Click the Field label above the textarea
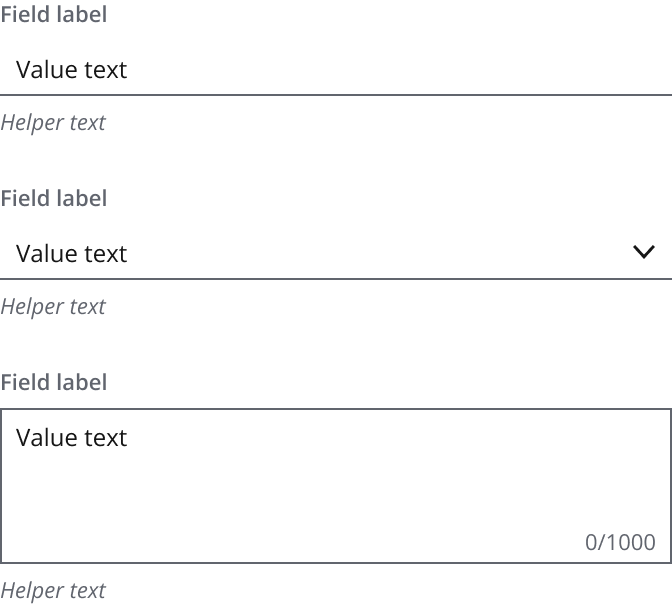The image size is (672, 604). click(x=54, y=382)
